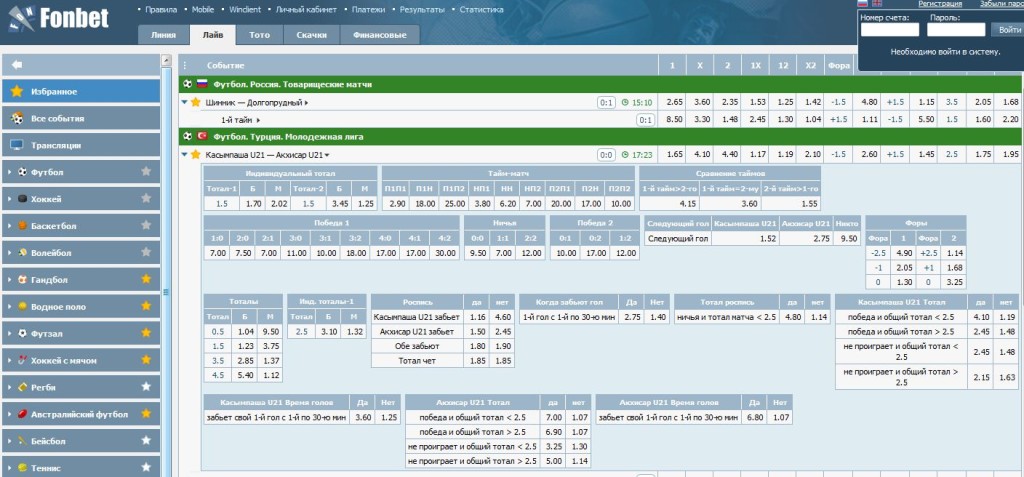Collapse Касымпаша U21 row triangle
Image resolution: width=1024 pixels, height=477 pixels.
pyautogui.click(x=184, y=155)
